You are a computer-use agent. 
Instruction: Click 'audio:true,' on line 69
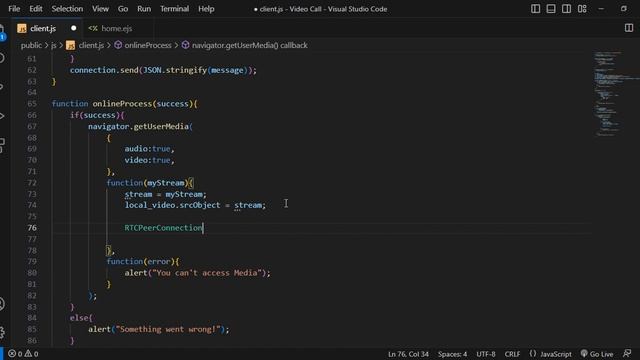point(149,149)
